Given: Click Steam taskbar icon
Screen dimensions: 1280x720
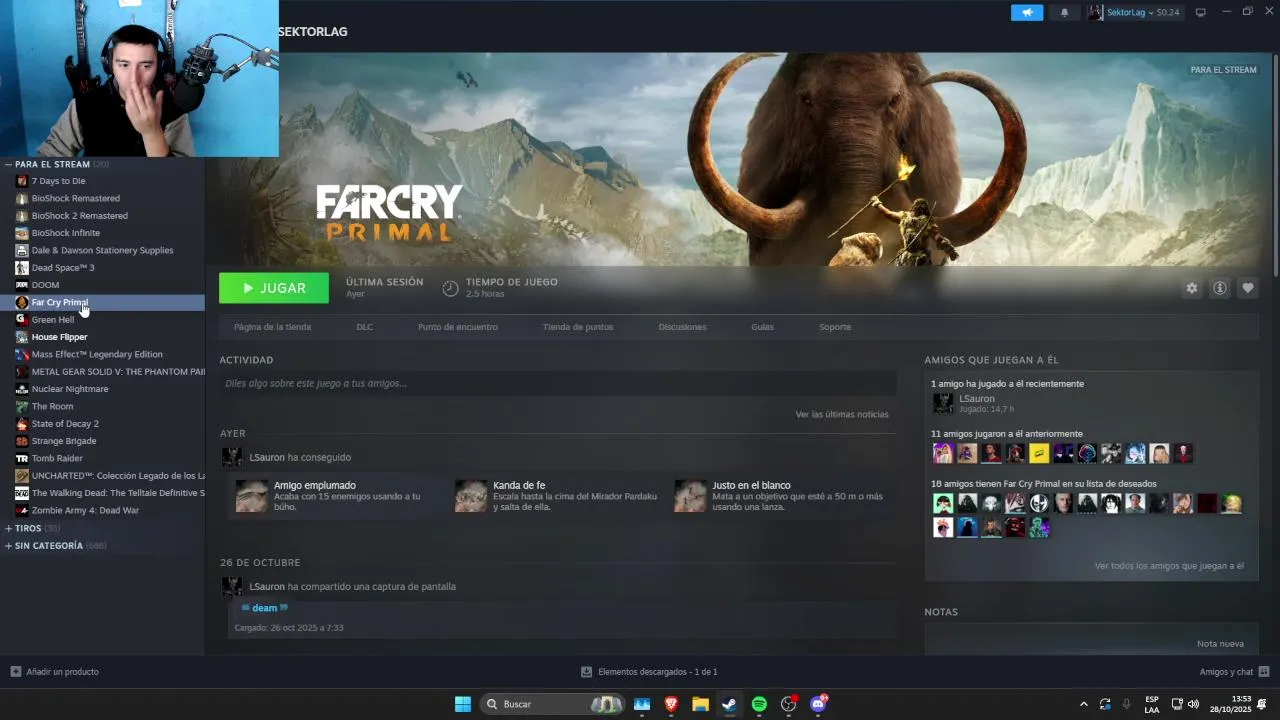Looking at the screenshot, I should pyautogui.click(x=730, y=704).
